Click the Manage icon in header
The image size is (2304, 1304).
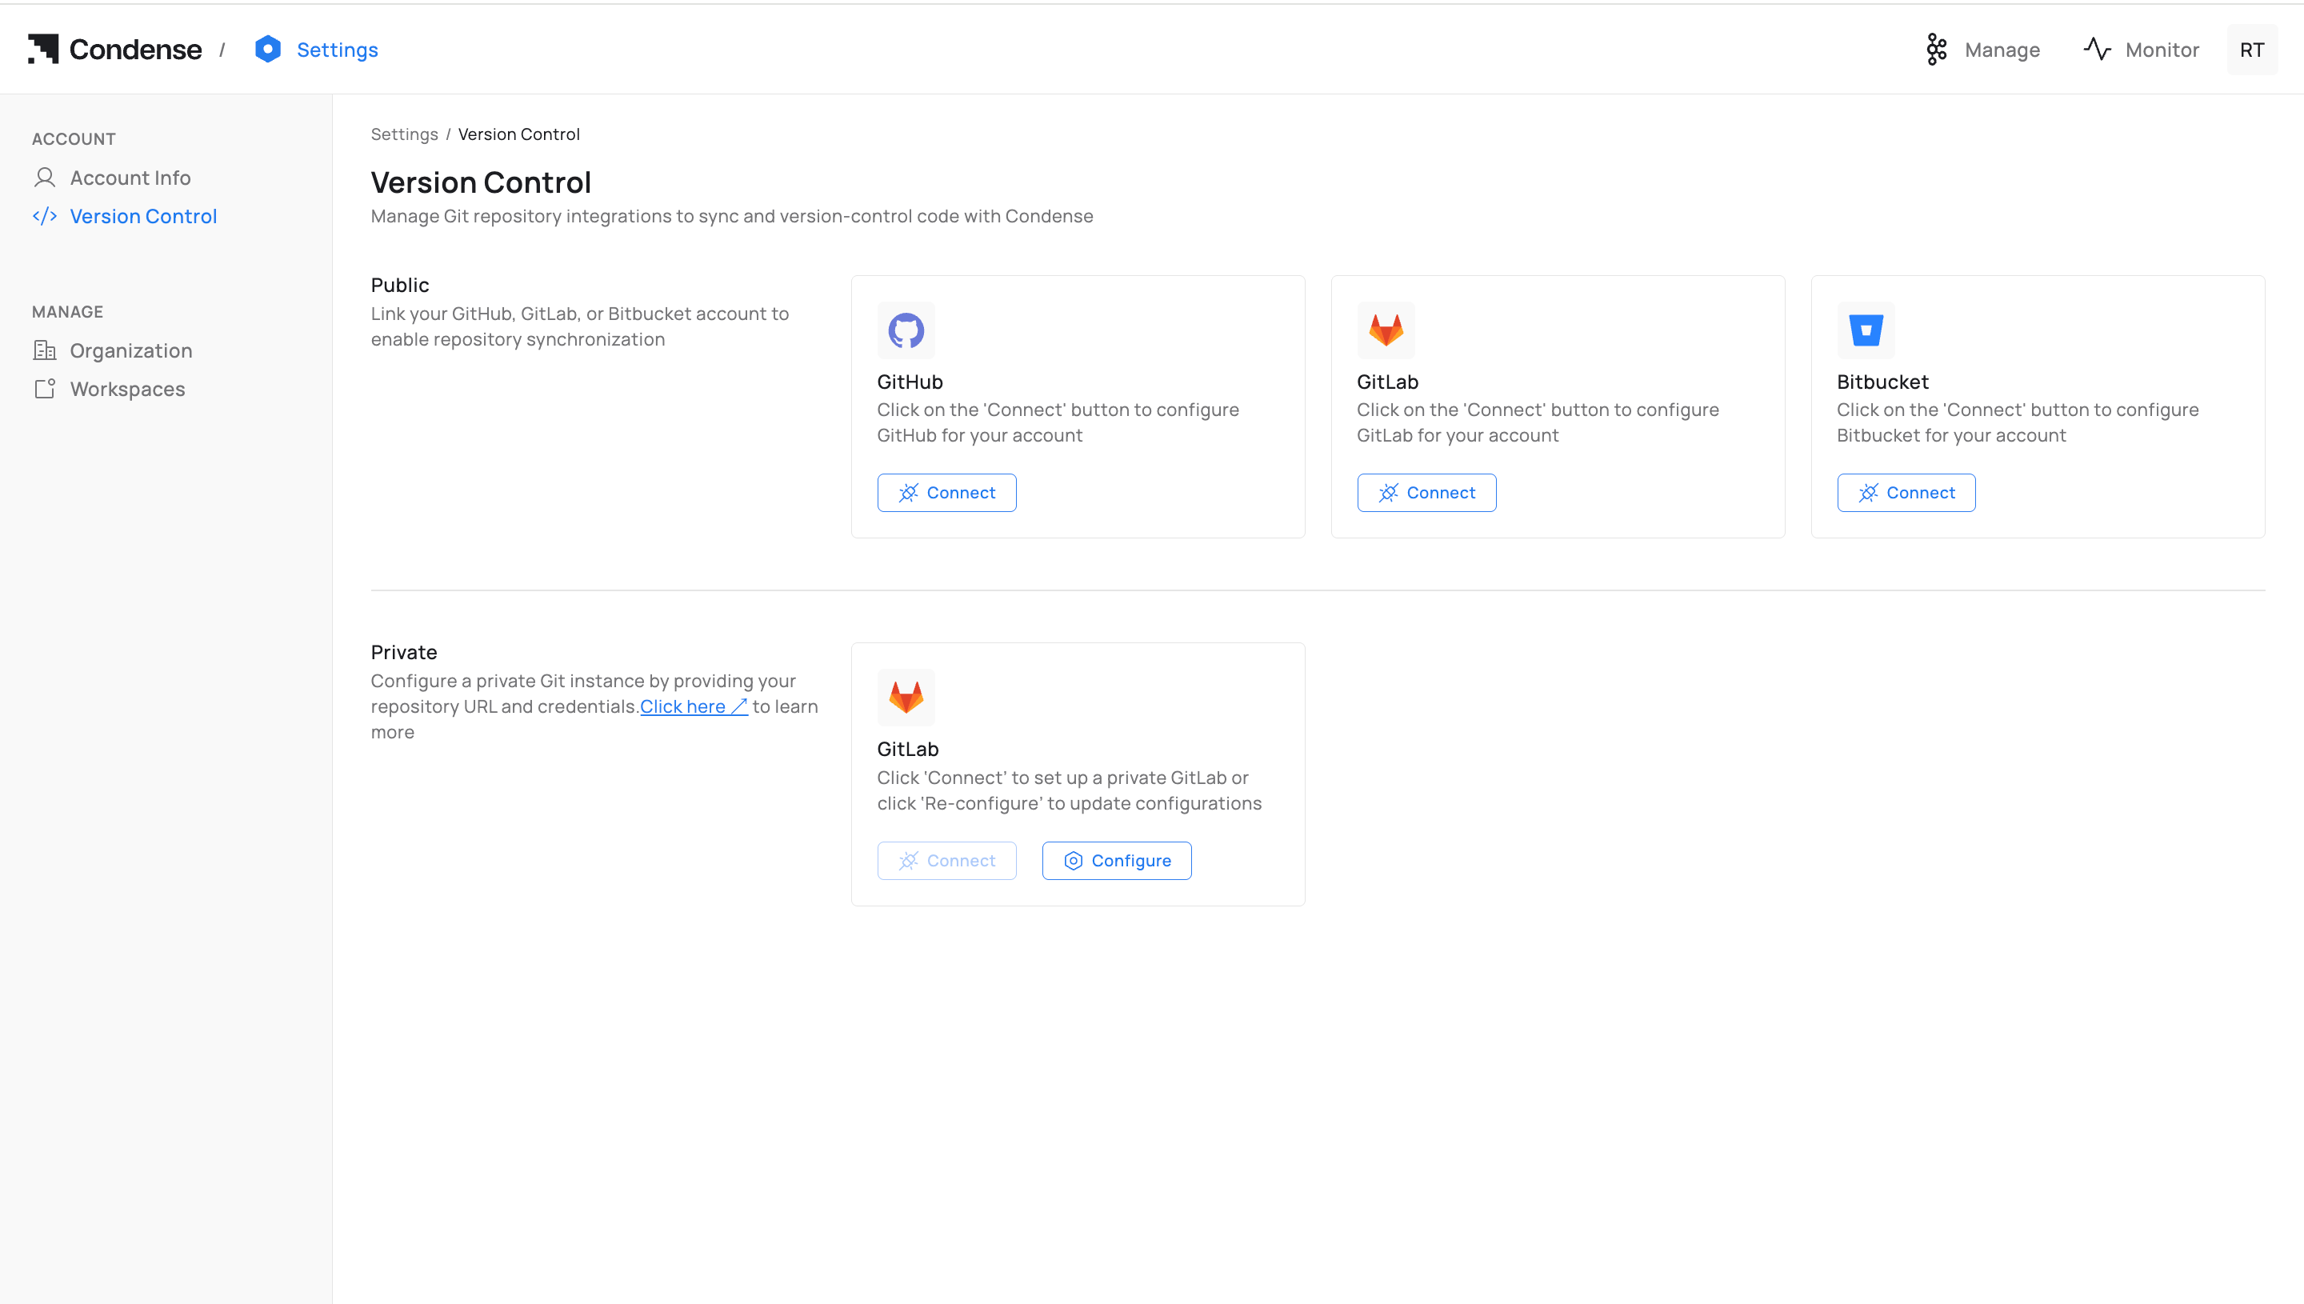[x=1937, y=49]
